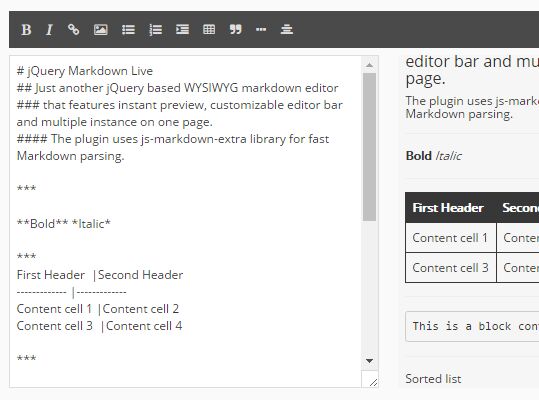Click the ellipsis toolbar icon
This screenshot has height=400, width=539.
coord(261,30)
